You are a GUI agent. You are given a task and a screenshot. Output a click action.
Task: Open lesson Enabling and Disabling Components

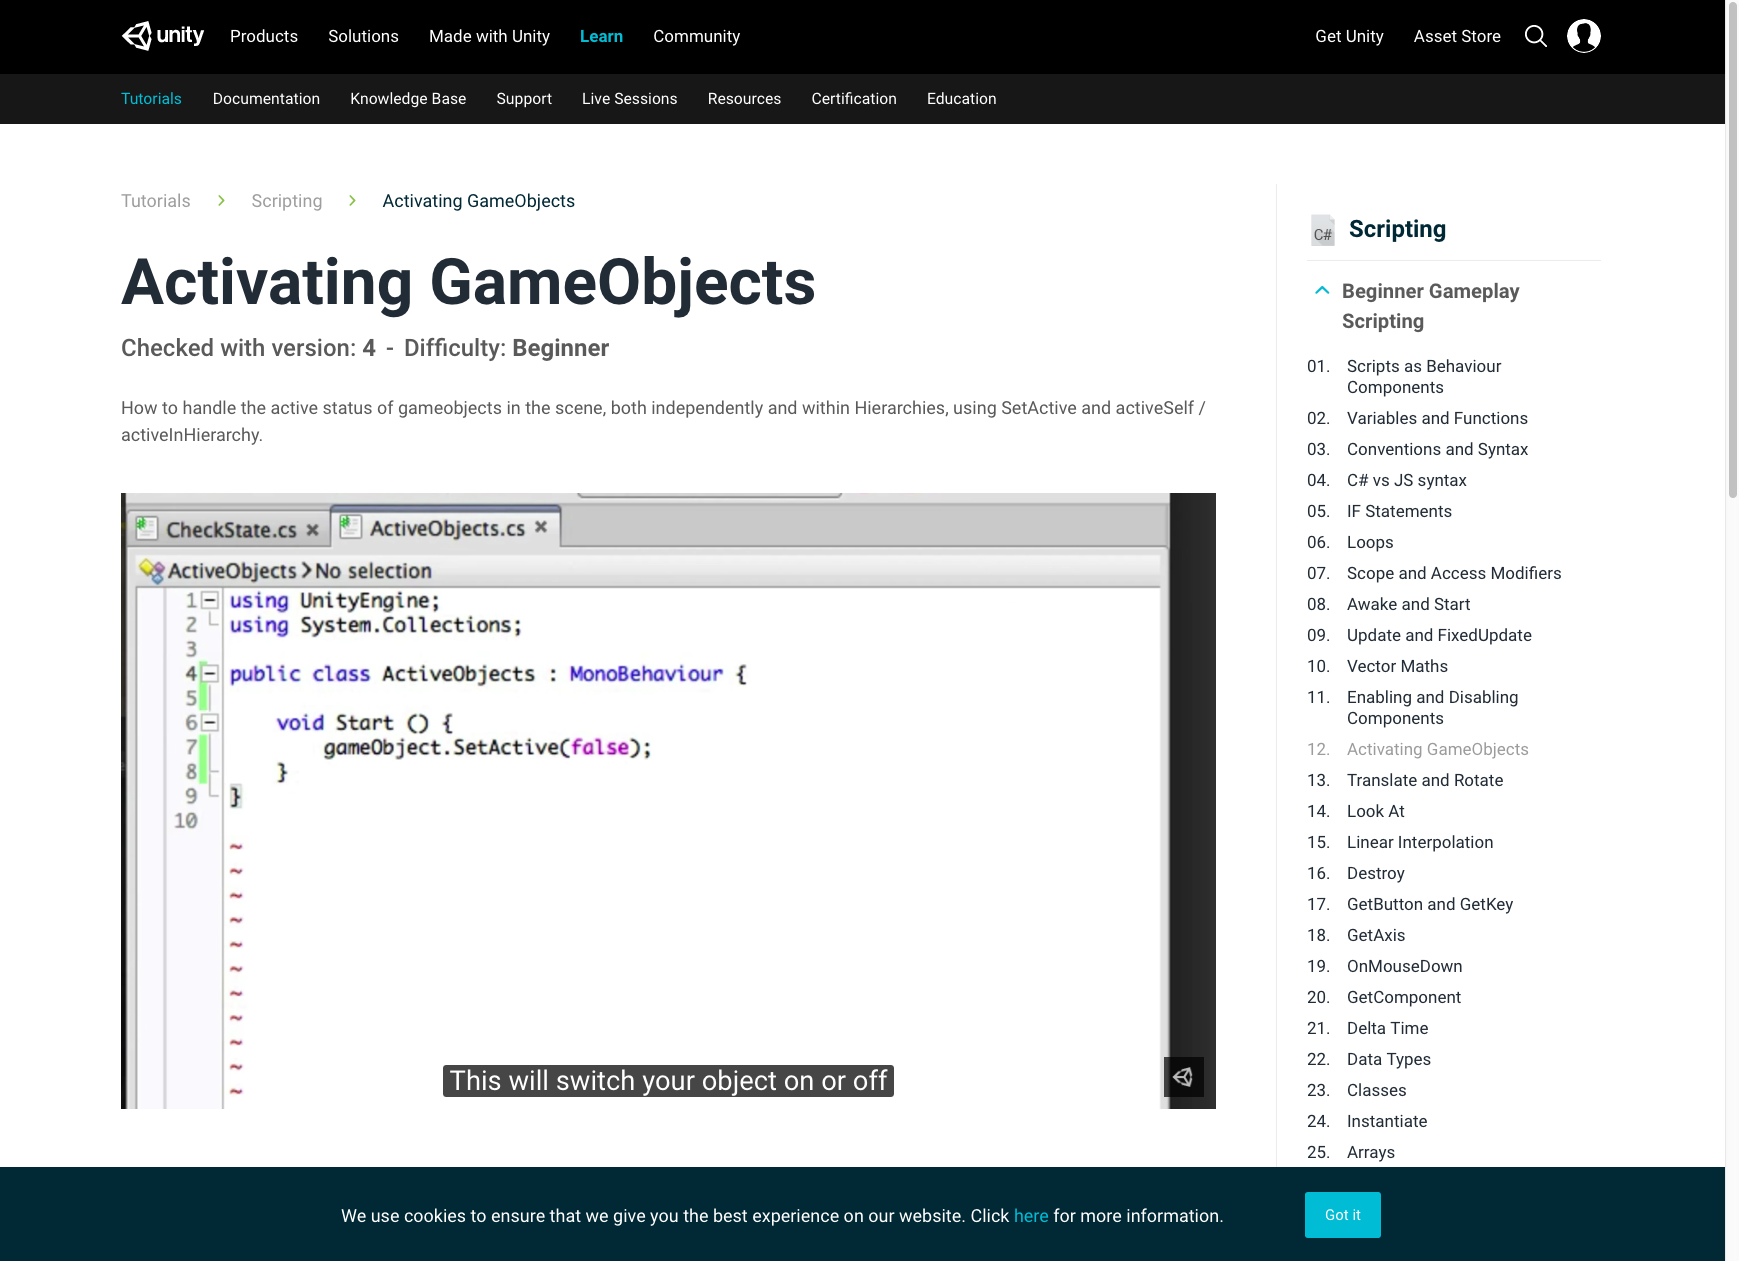coord(1432,708)
